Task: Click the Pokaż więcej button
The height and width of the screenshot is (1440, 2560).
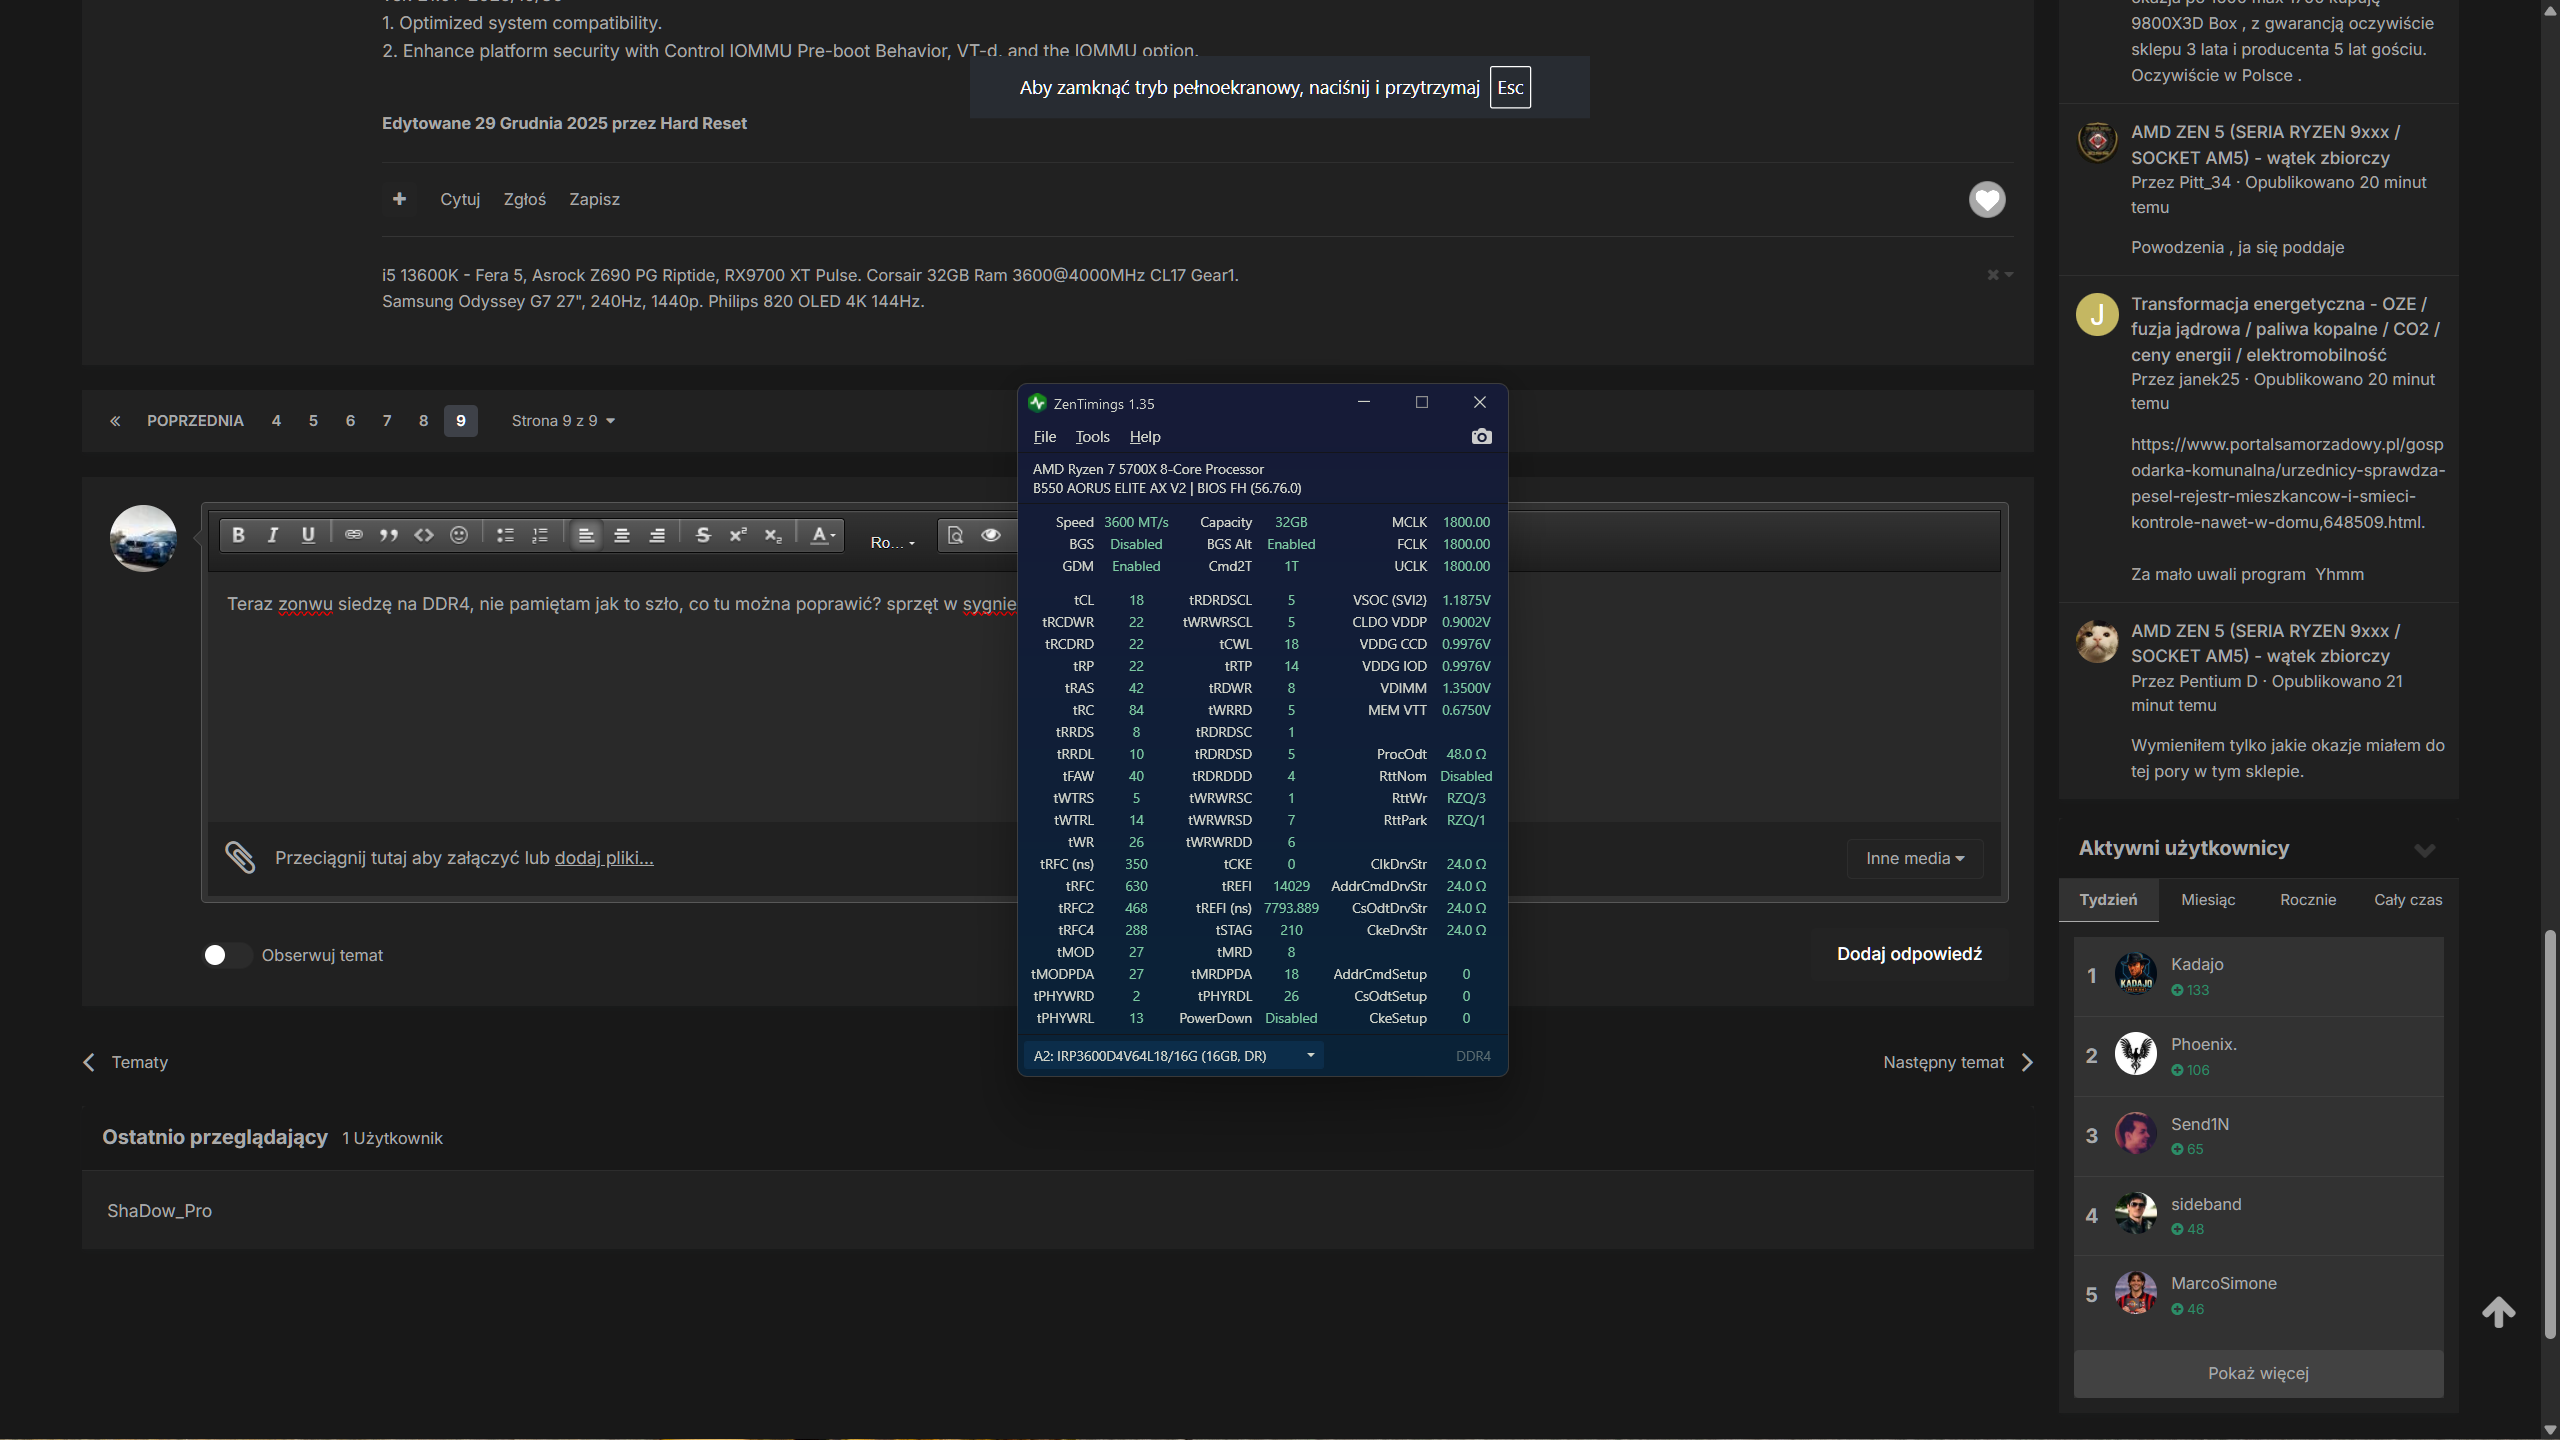Action: 2257,1373
